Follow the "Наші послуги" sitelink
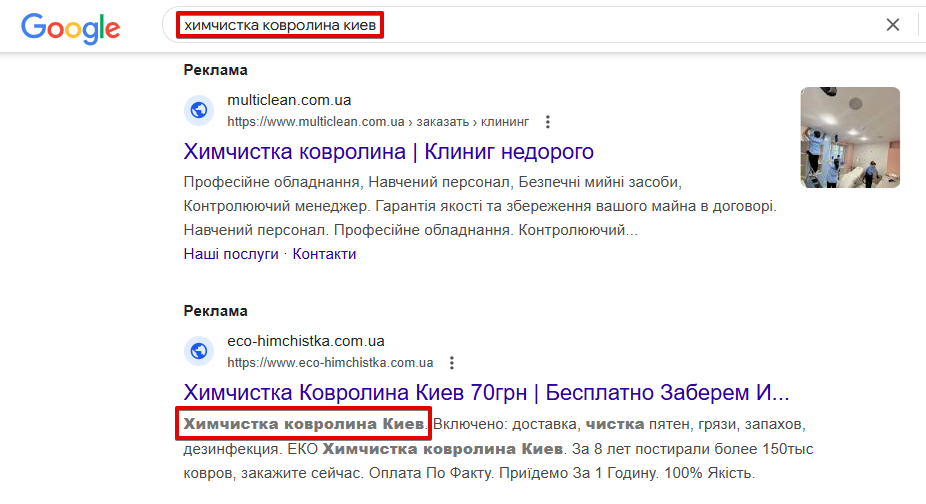 click(231, 254)
